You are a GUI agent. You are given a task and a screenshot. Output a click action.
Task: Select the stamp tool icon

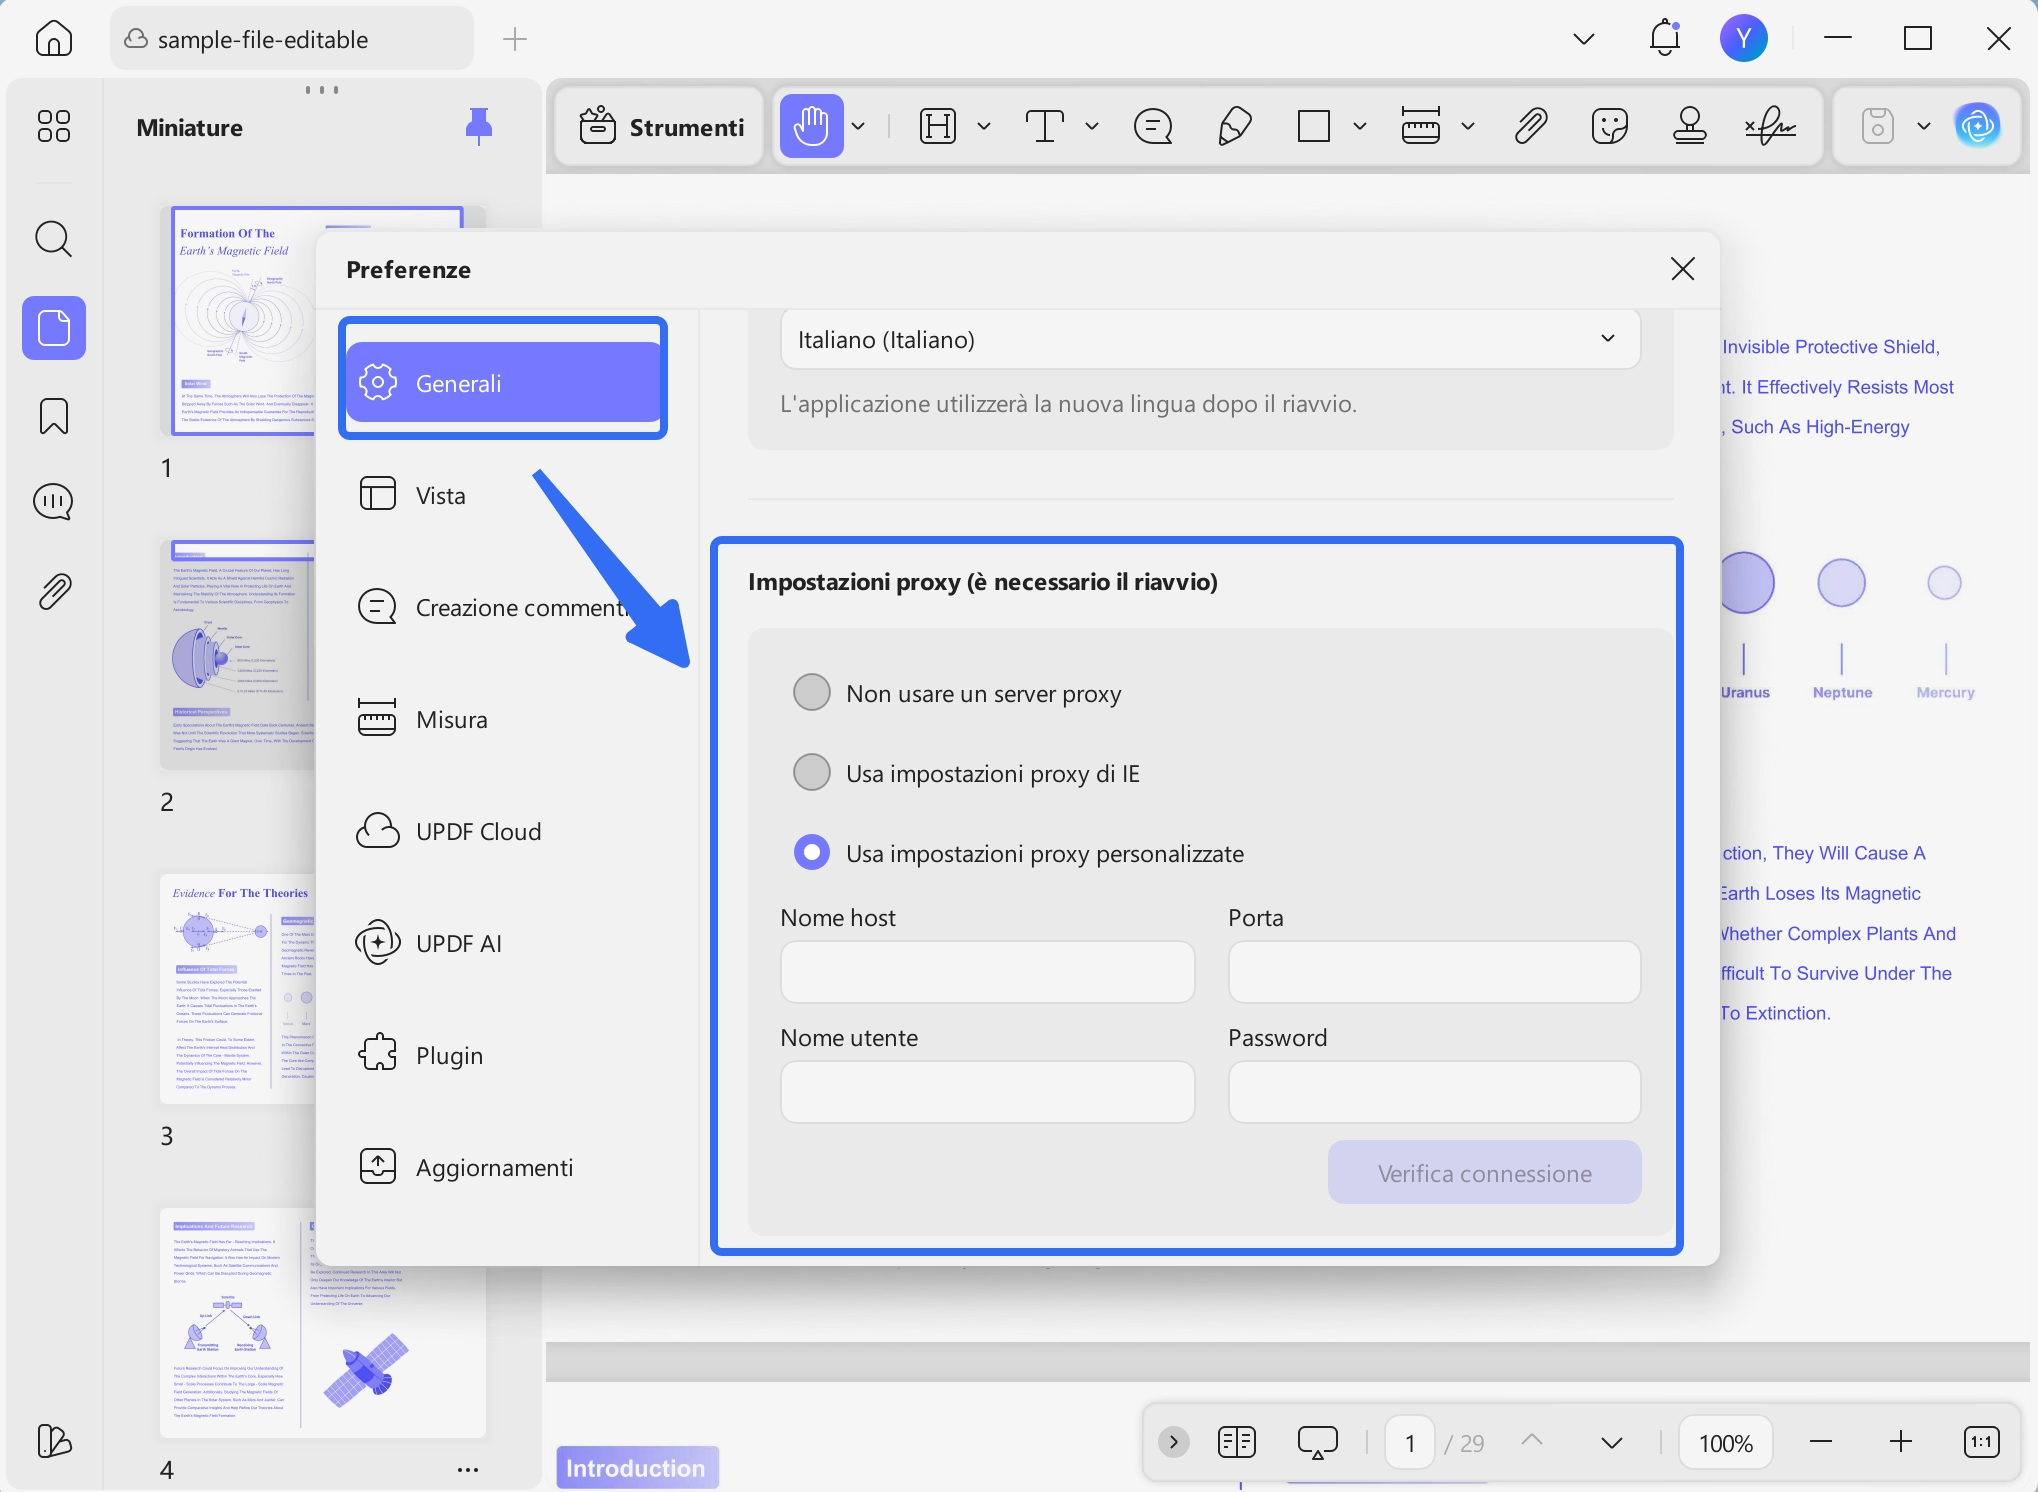(x=1689, y=127)
